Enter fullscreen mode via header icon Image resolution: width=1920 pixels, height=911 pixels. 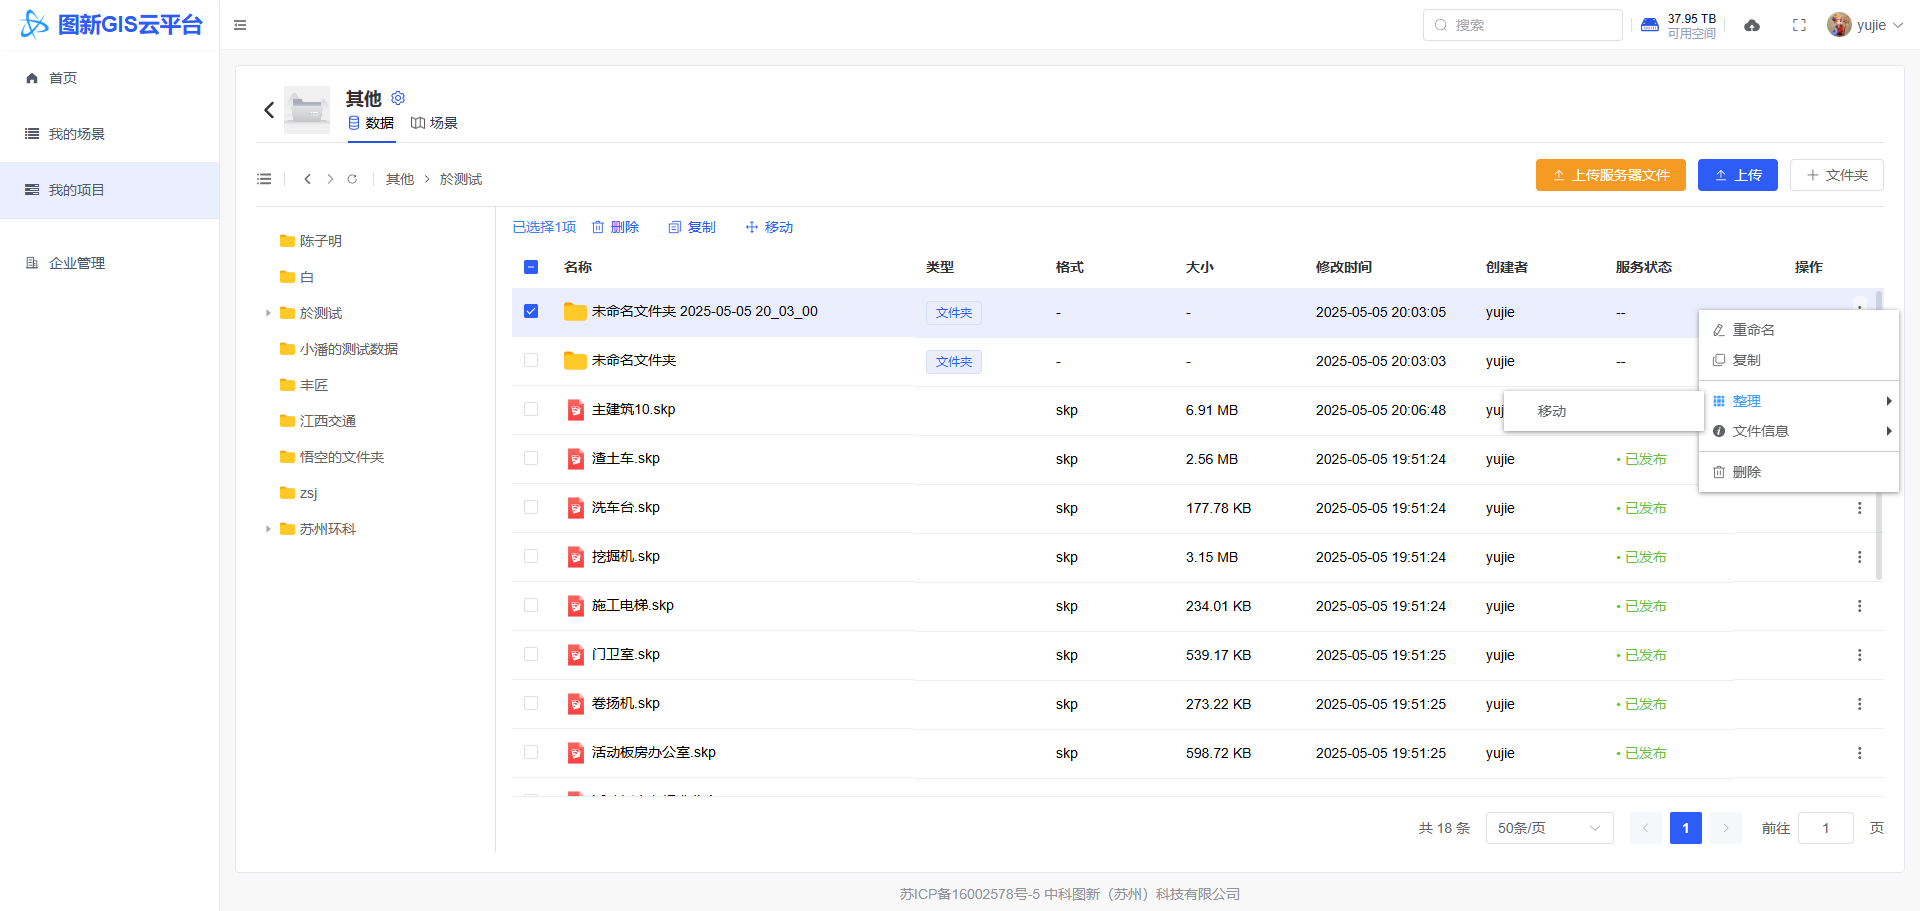1799,25
